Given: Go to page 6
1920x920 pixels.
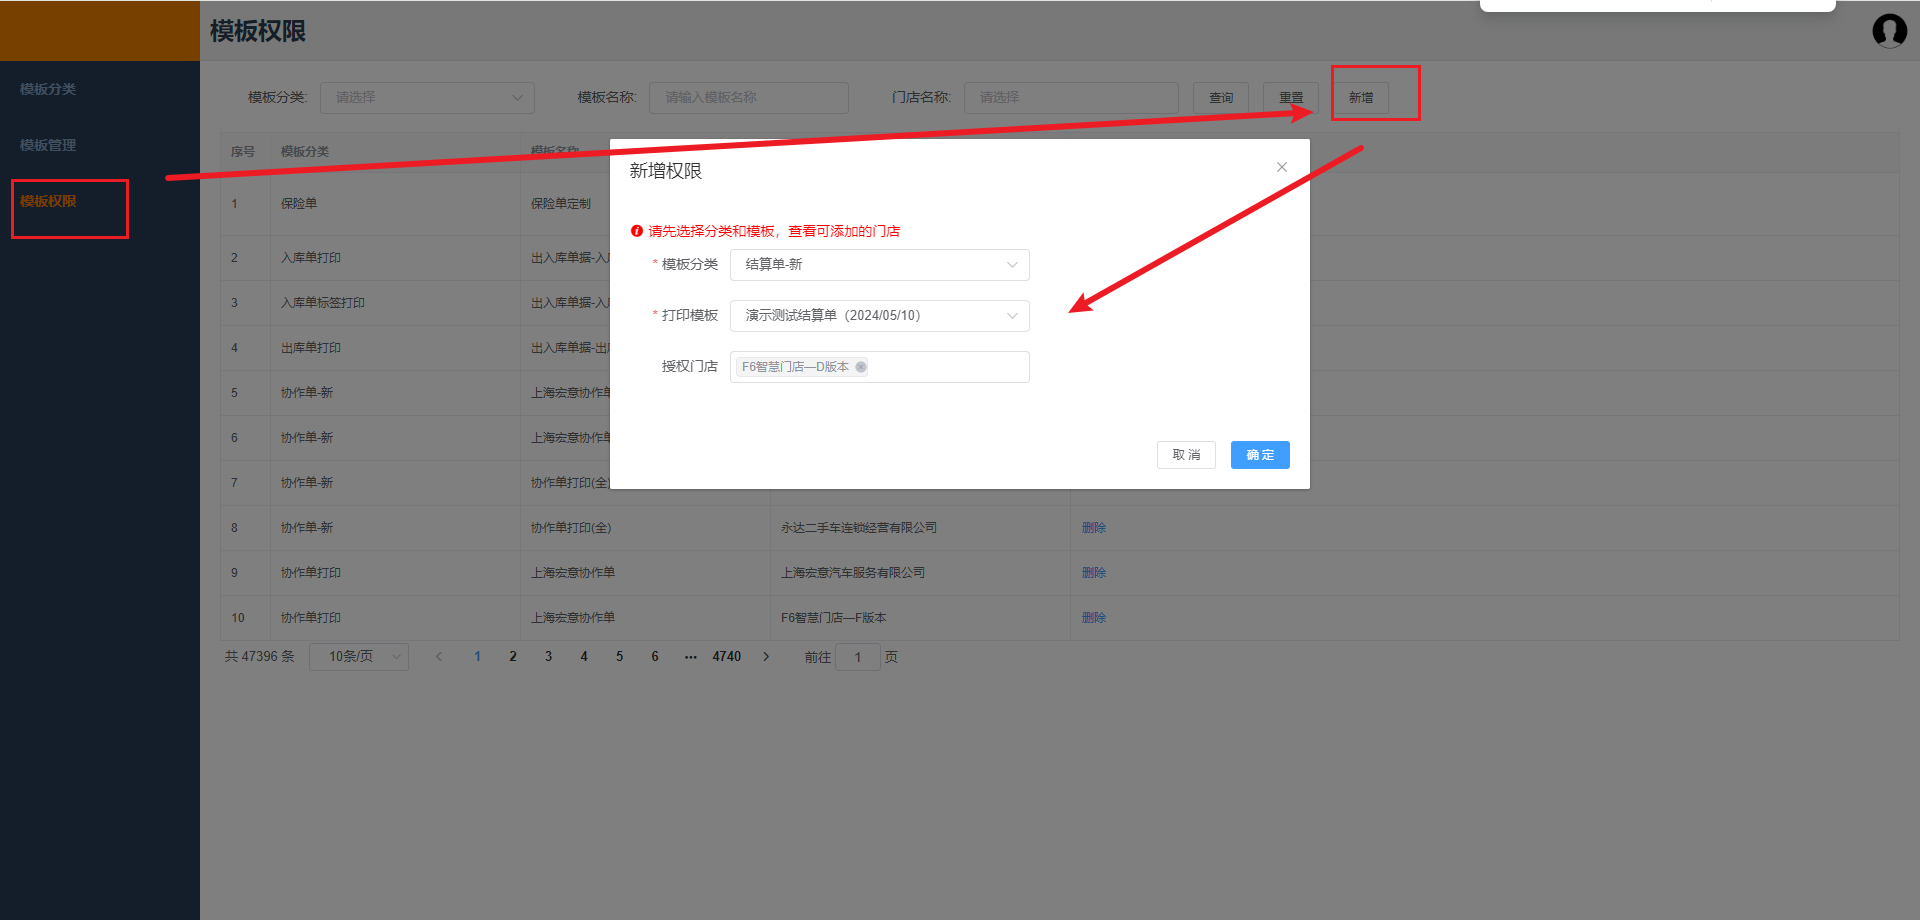Looking at the screenshot, I should (x=655, y=657).
